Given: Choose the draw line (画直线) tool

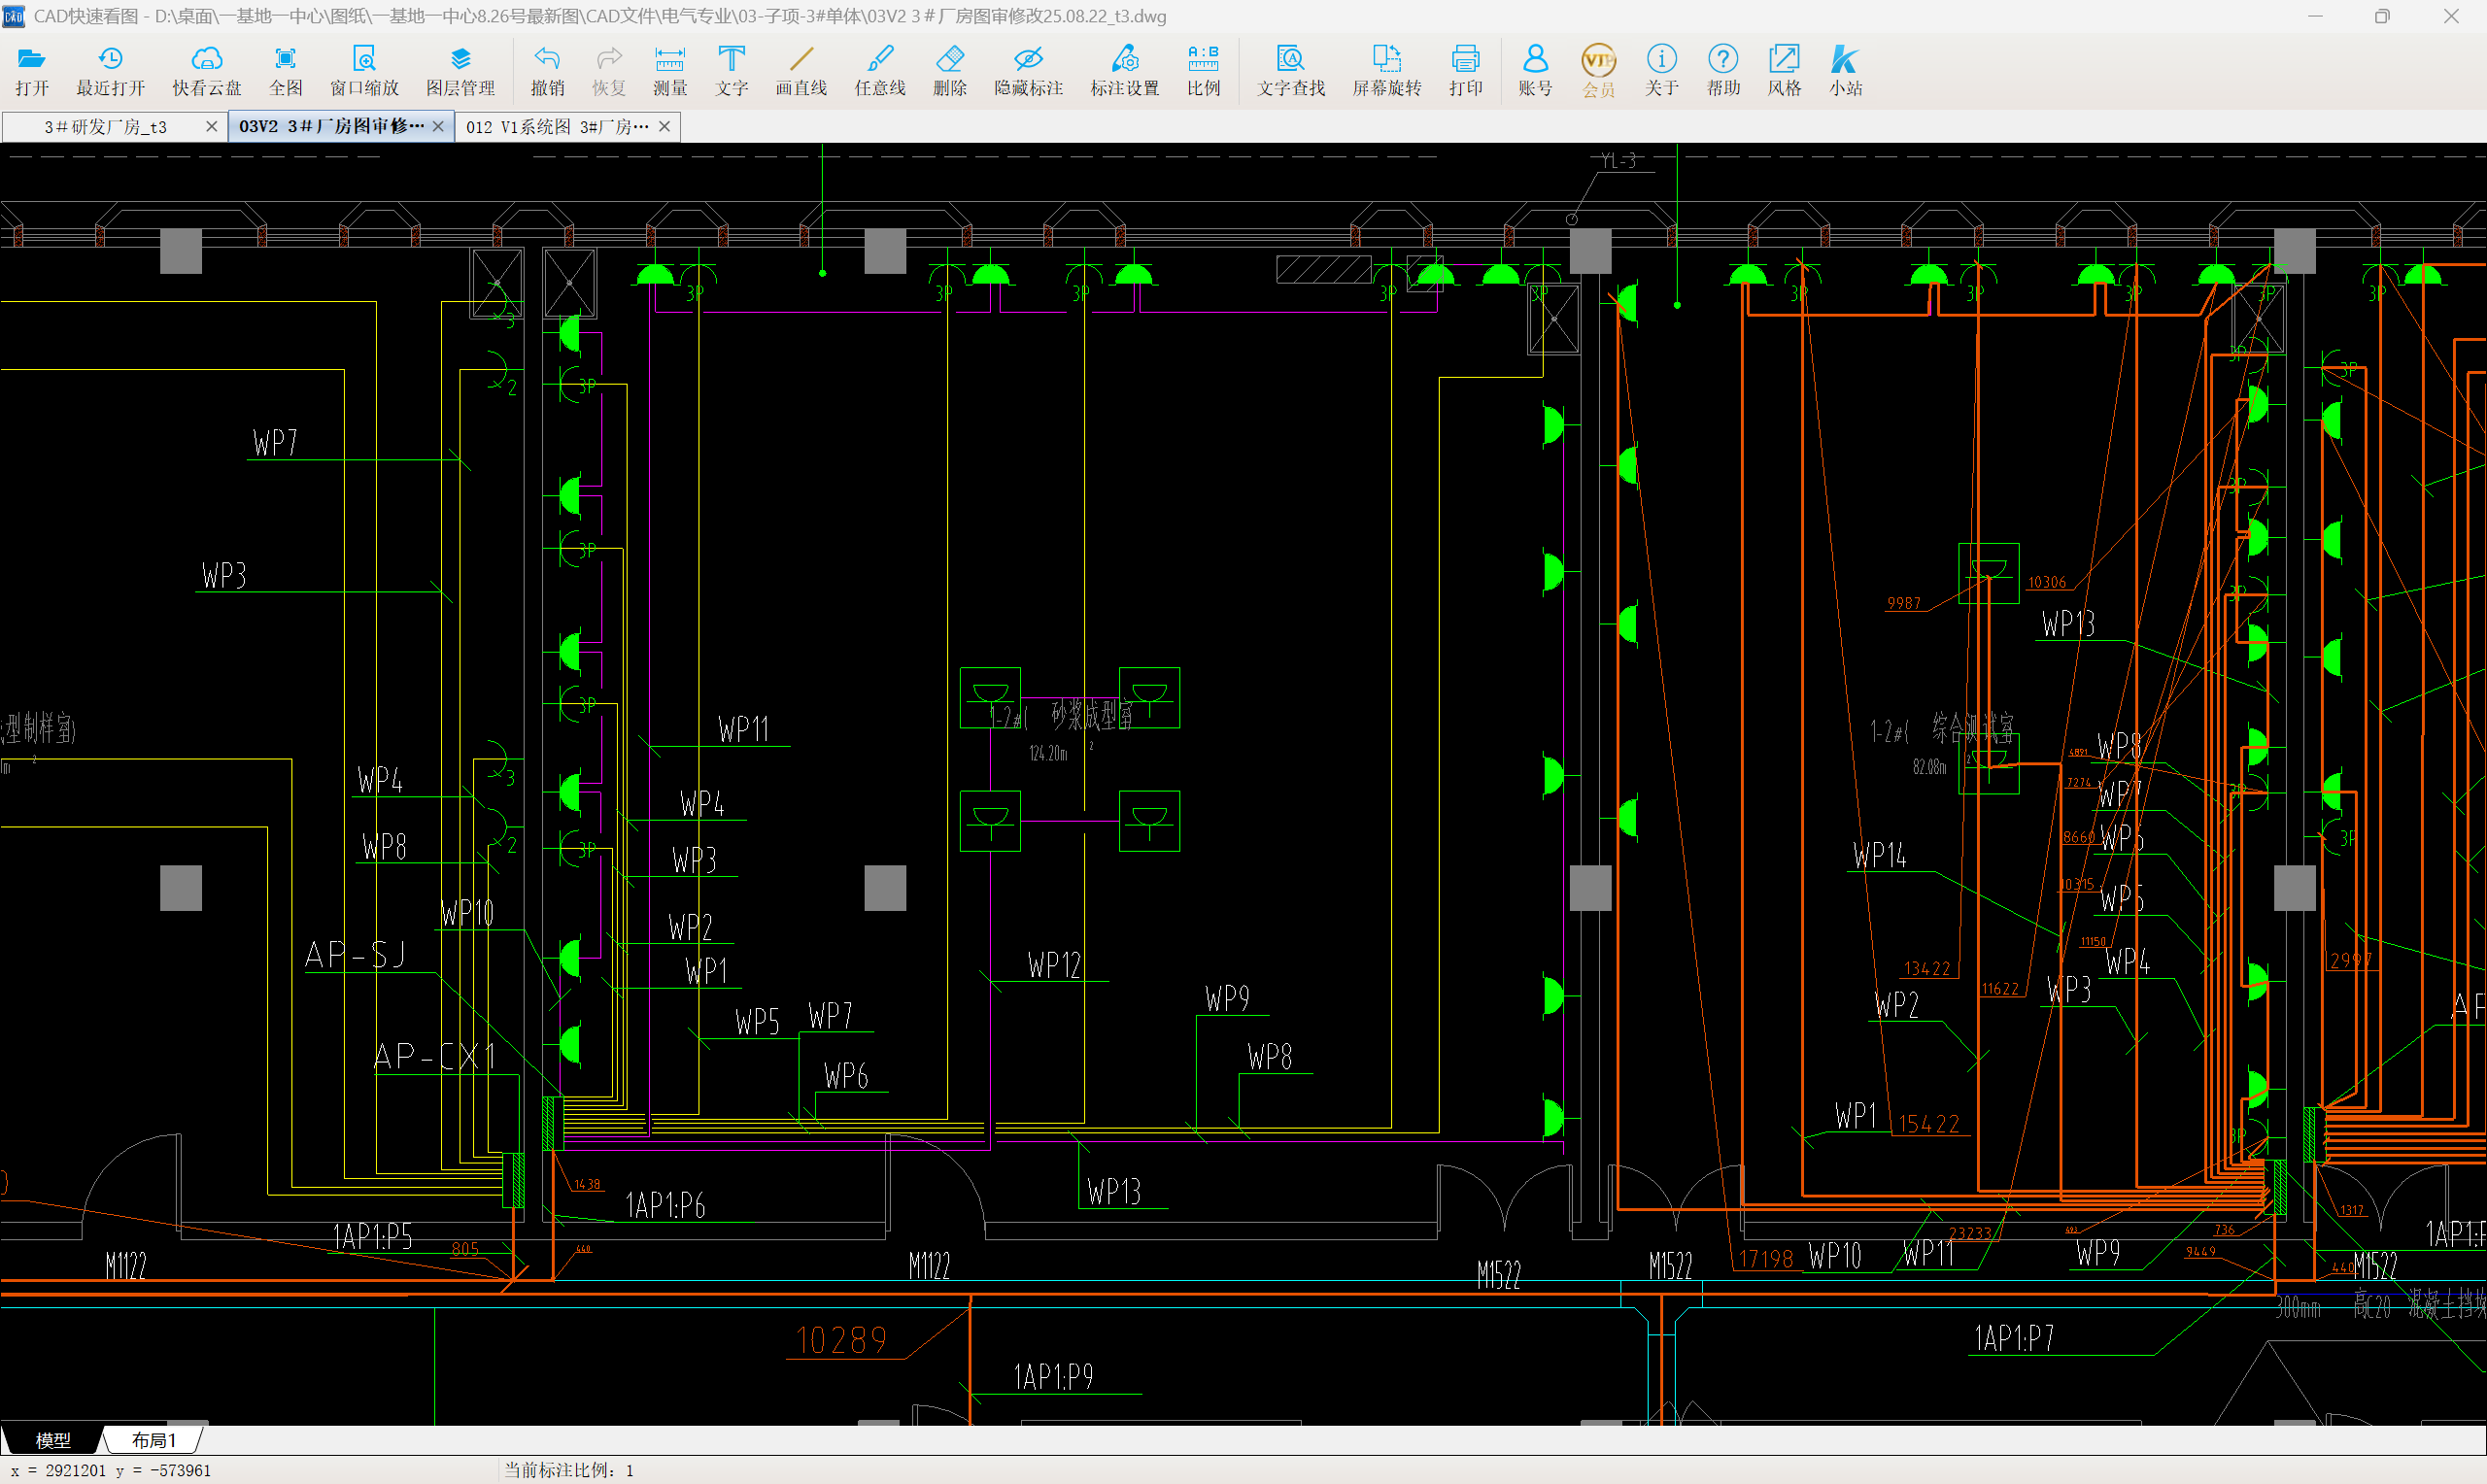Looking at the screenshot, I should click(x=801, y=70).
